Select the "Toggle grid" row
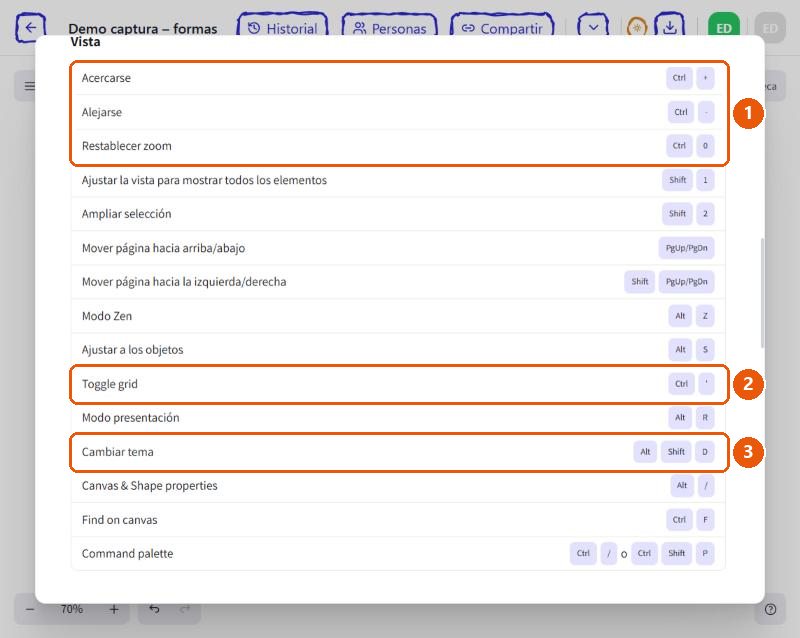800x638 pixels. click(x=398, y=384)
